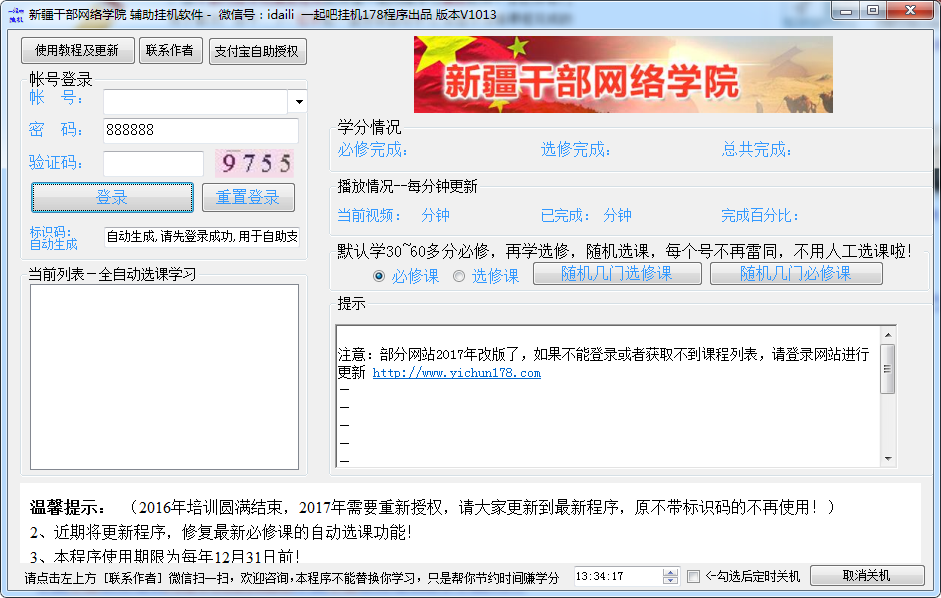This screenshot has height=598, width=941.
Task: Click the 当前视频 label
Action: [369, 216]
